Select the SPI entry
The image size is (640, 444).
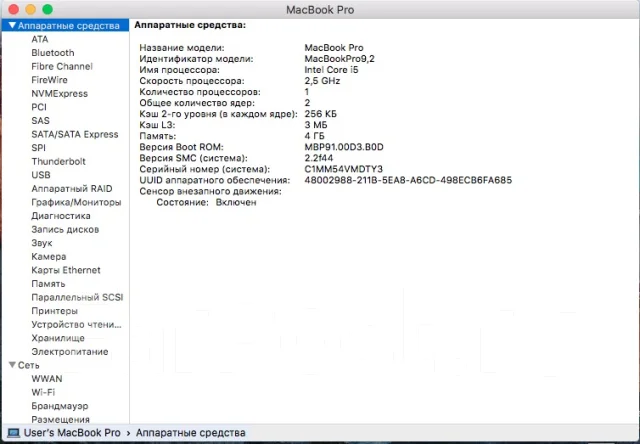[38, 148]
